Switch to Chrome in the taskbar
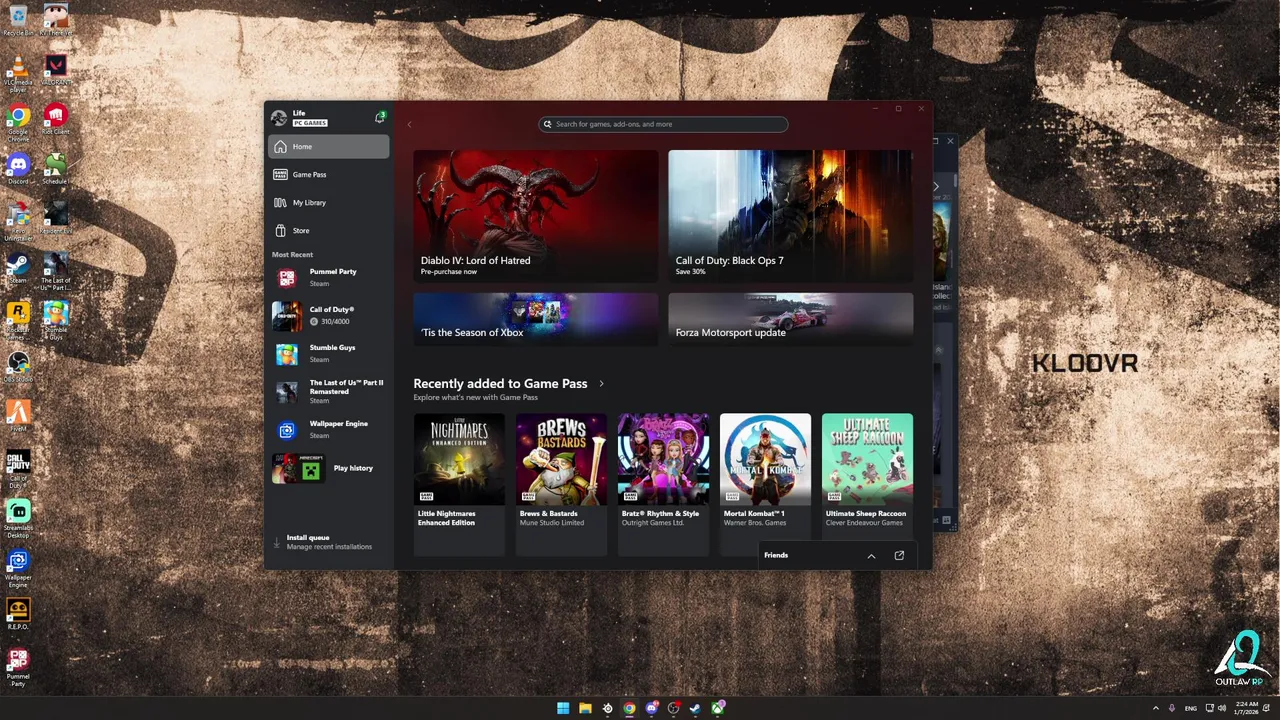Screen dimensions: 1280x720 coord(629,708)
